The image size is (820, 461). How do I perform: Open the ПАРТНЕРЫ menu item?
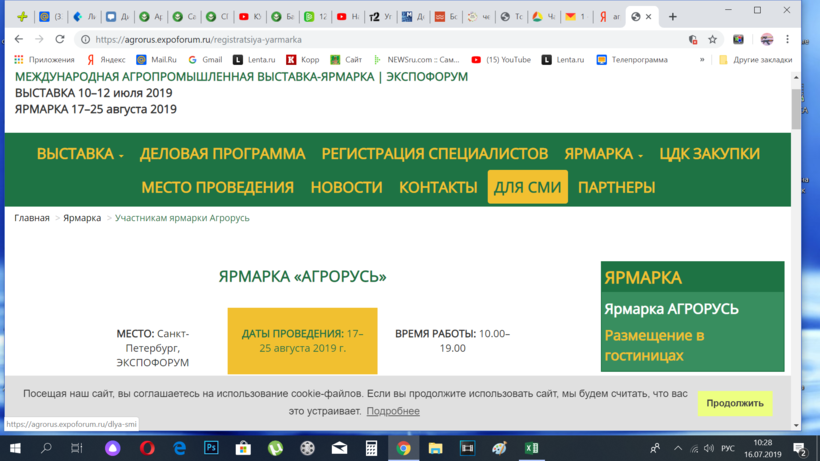[x=617, y=187]
